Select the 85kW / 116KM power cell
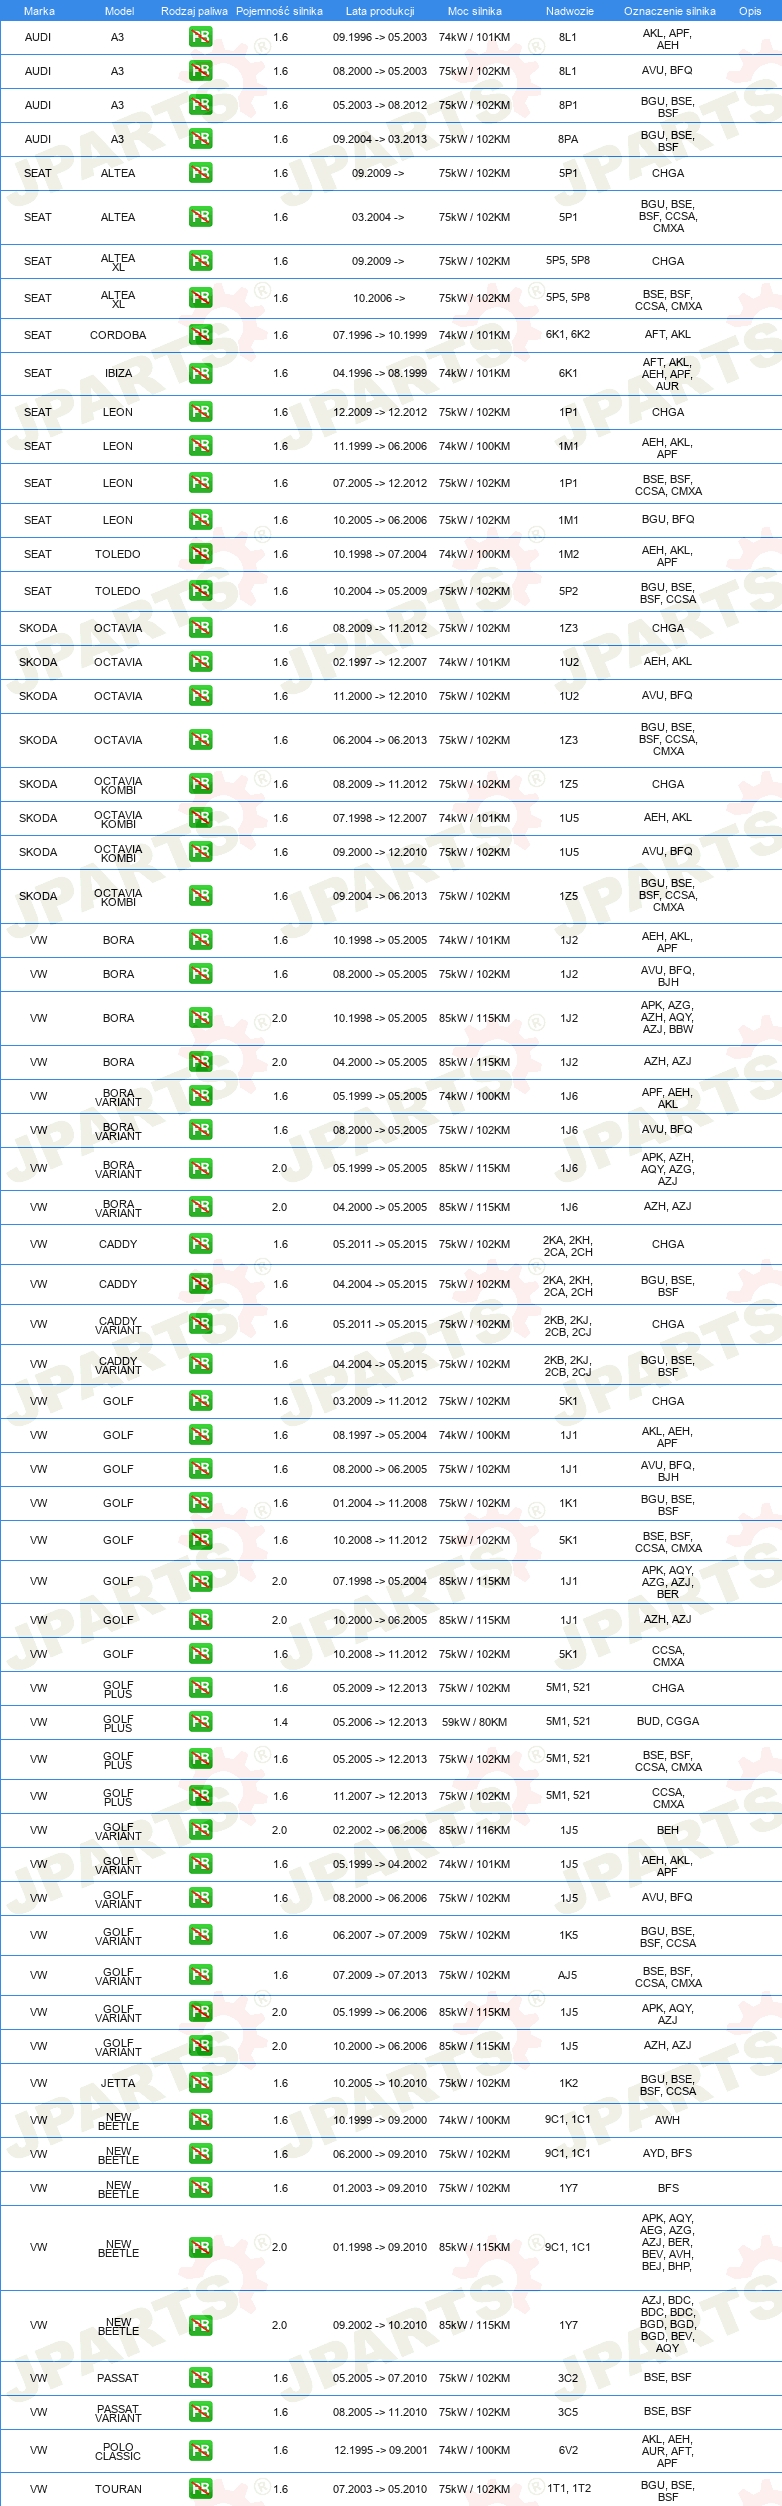 pos(474,1830)
